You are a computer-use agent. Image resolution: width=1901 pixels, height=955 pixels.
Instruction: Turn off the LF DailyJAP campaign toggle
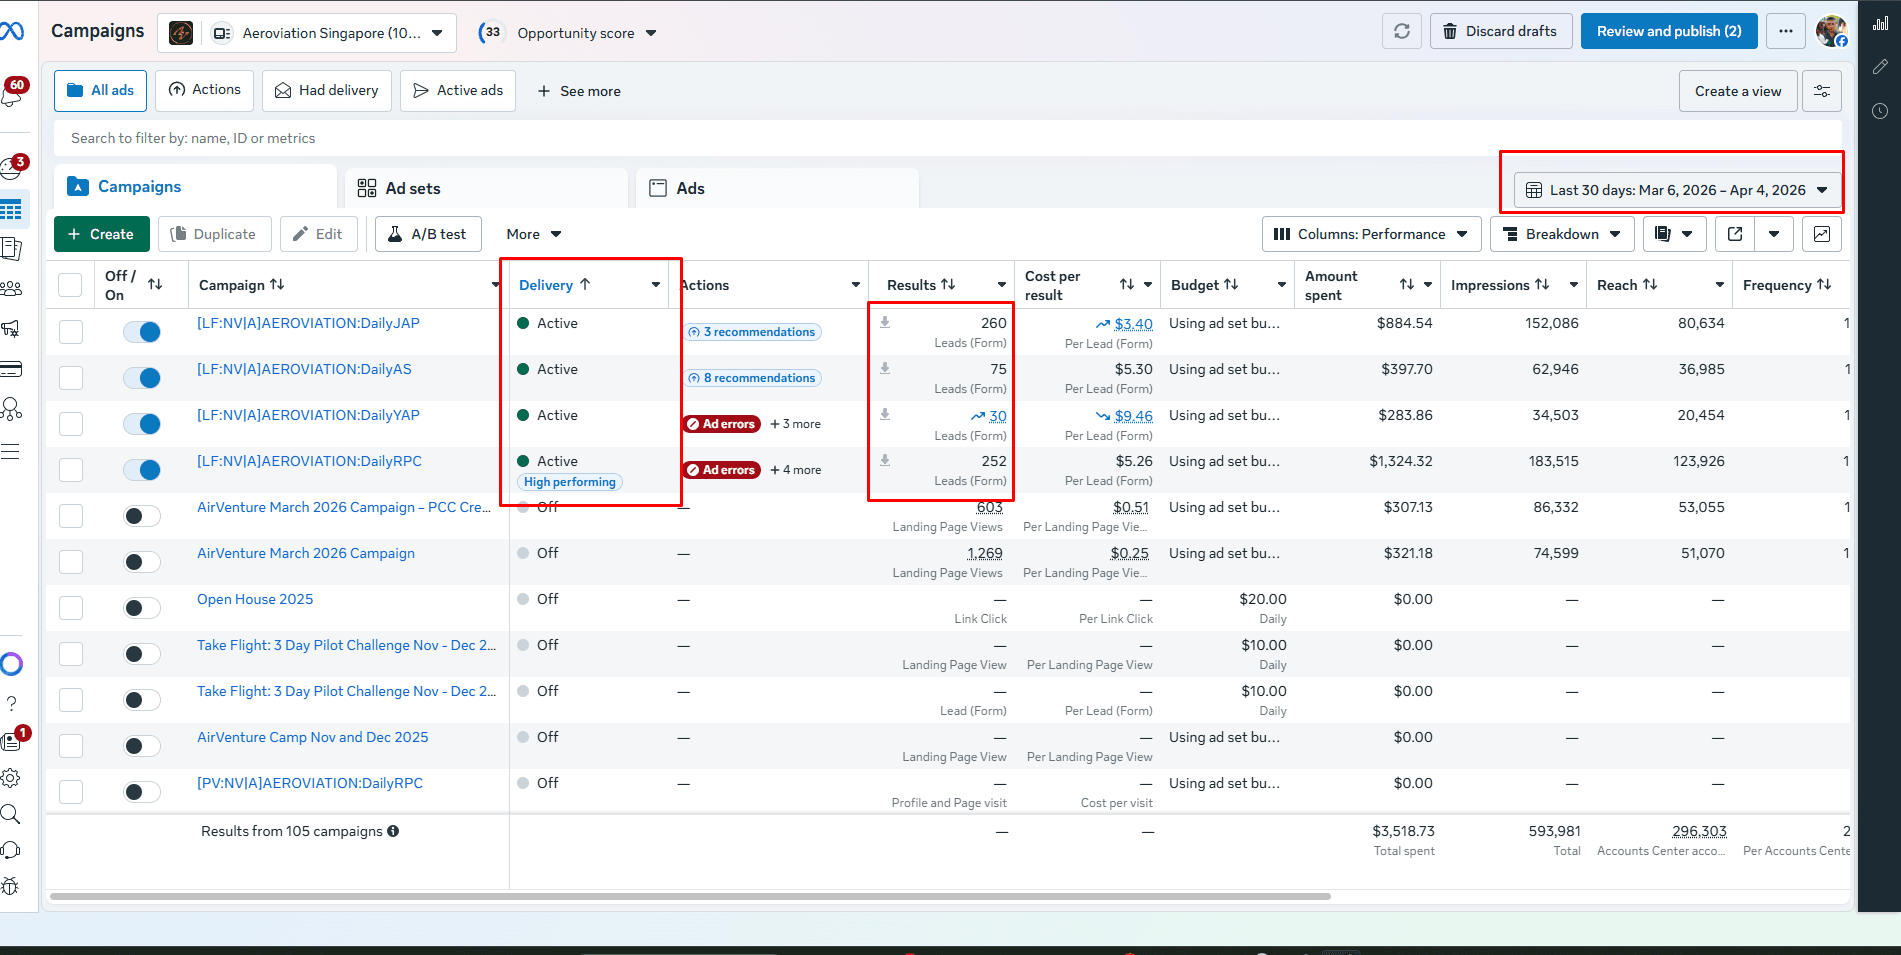coord(142,332)
